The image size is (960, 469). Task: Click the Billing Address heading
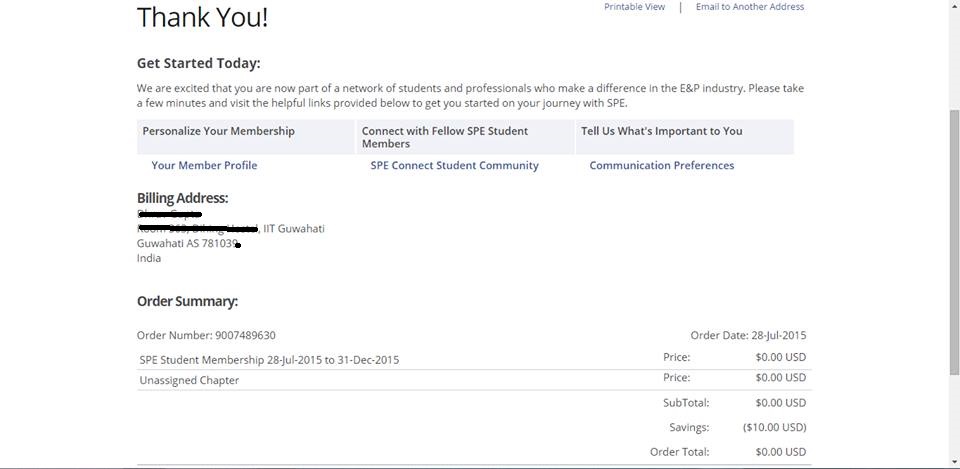tap(182, 198)
